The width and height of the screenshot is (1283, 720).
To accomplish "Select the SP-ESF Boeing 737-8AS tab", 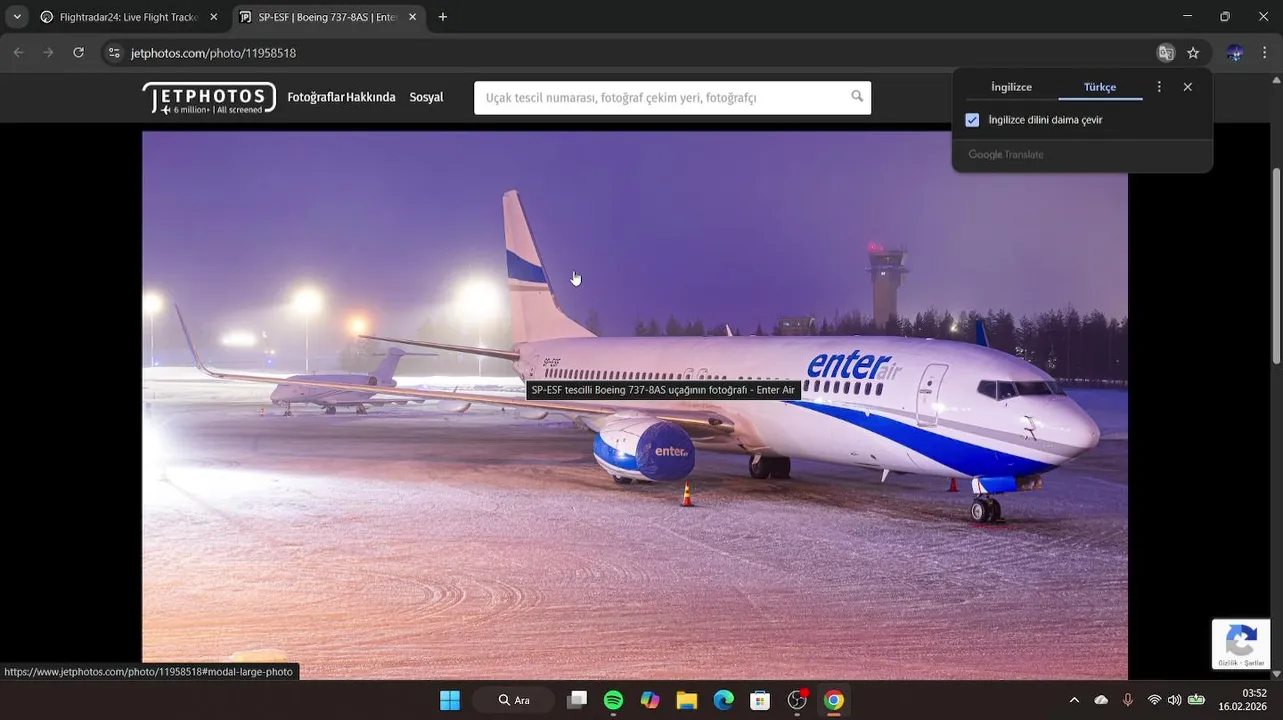I will [327, 17].
